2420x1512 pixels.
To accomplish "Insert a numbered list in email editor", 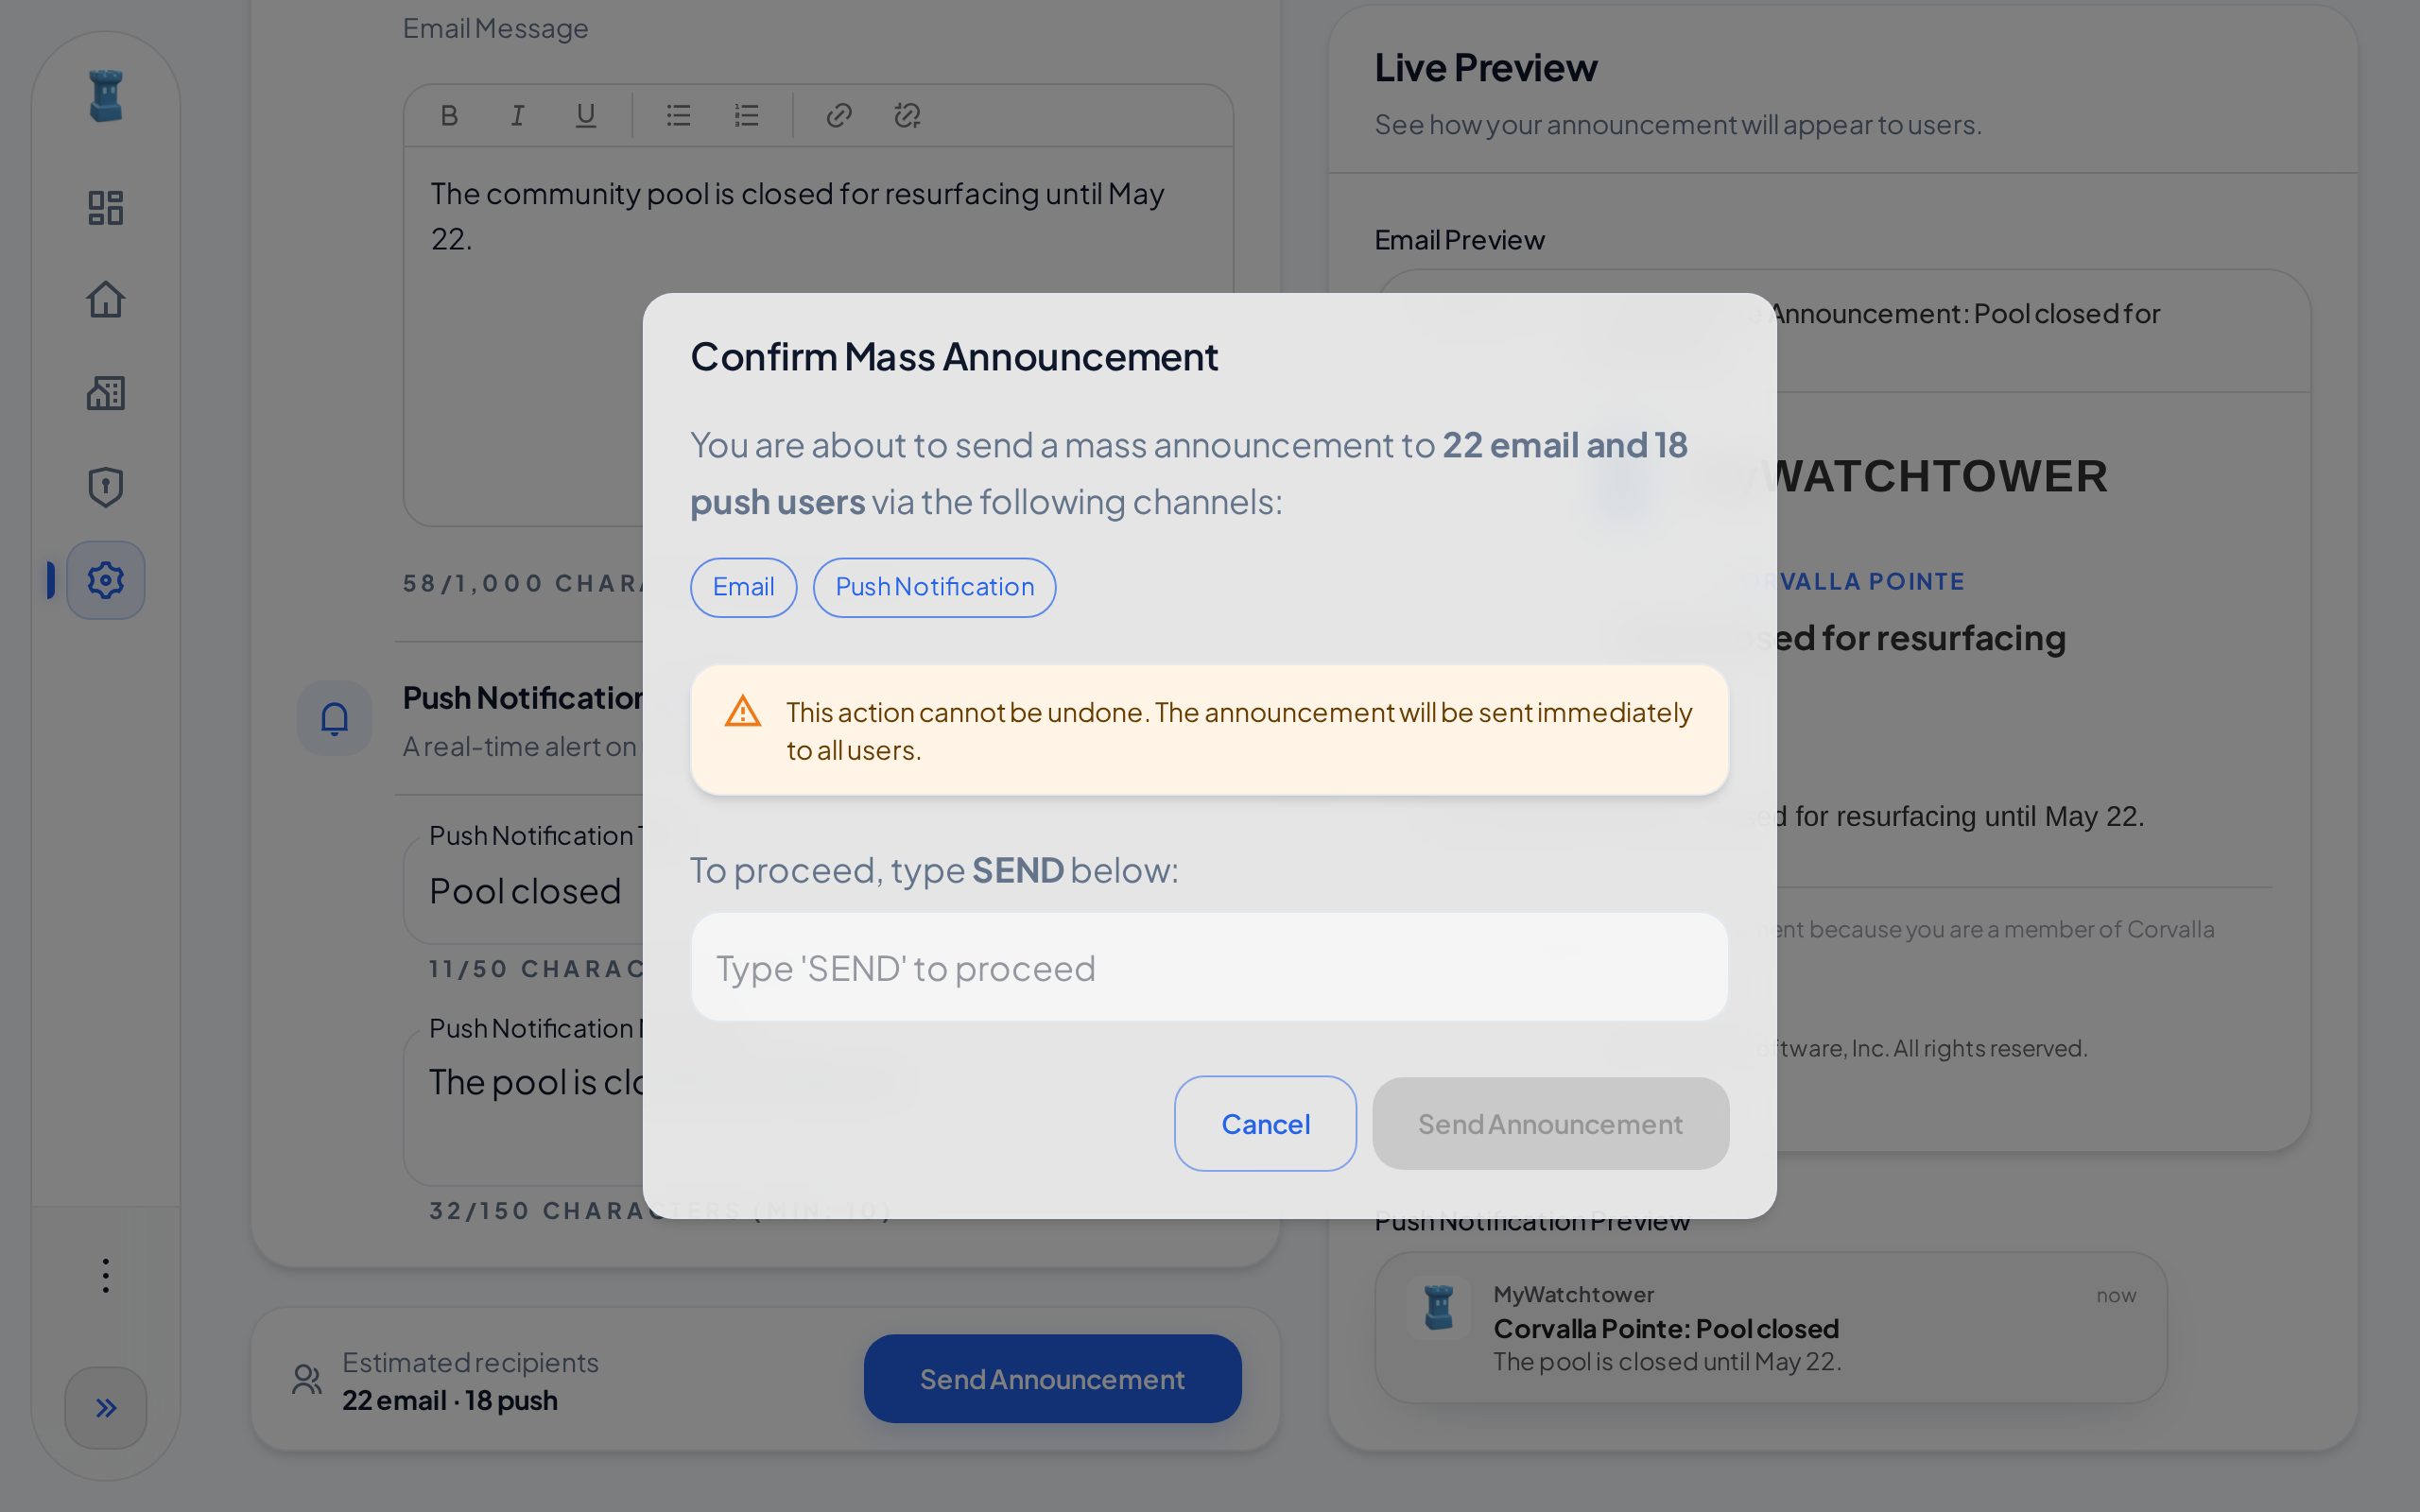I will (x=747, y=116).
